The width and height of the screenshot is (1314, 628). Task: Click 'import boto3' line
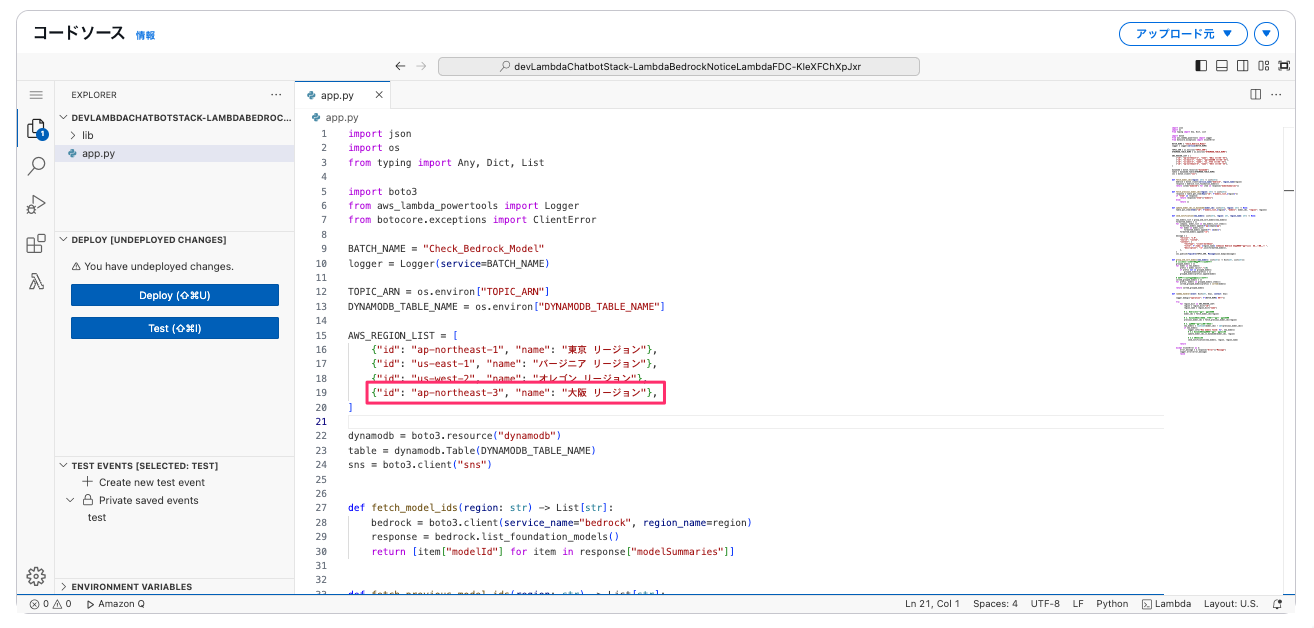coord(382,191)
